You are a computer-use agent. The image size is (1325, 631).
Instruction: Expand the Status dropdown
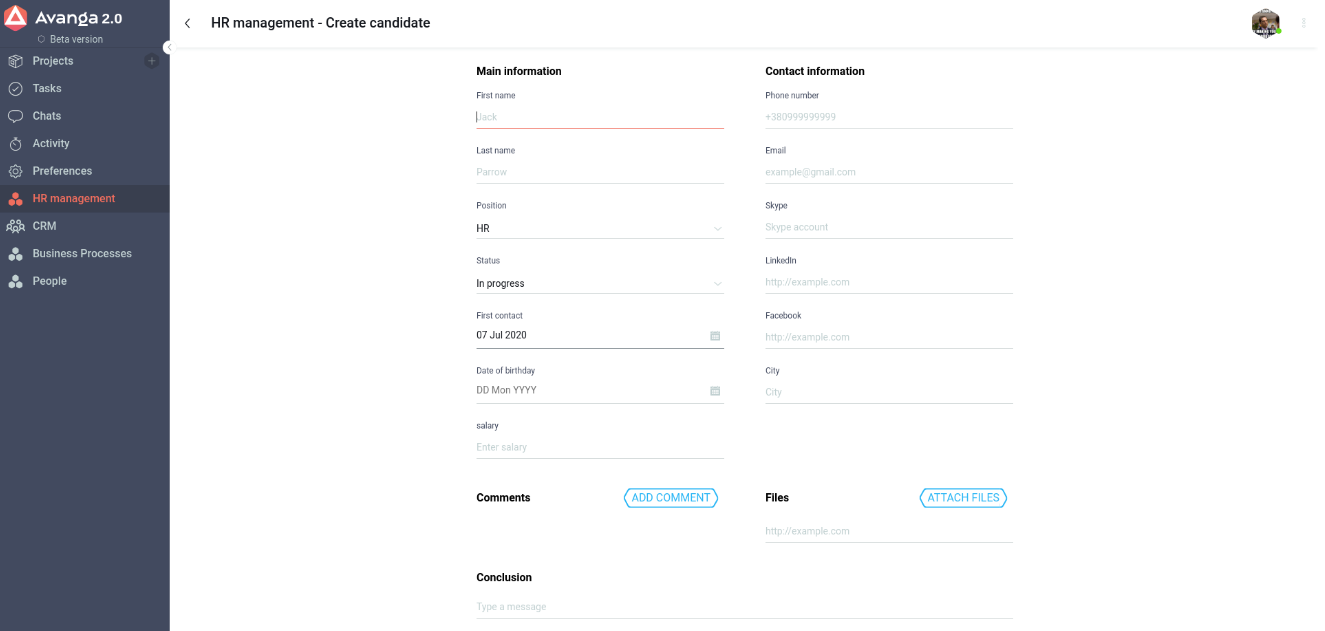[717, 284]
